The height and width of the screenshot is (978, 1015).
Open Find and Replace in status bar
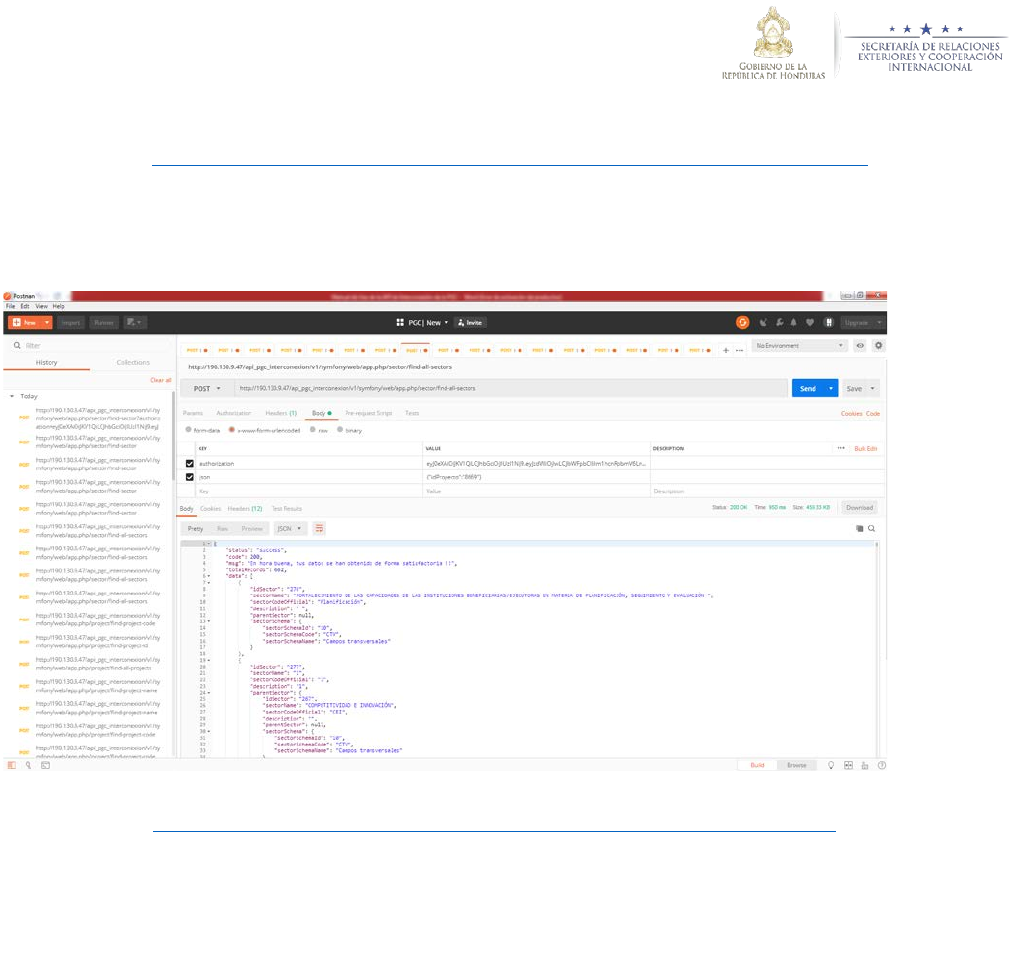(x=28, y=765)
